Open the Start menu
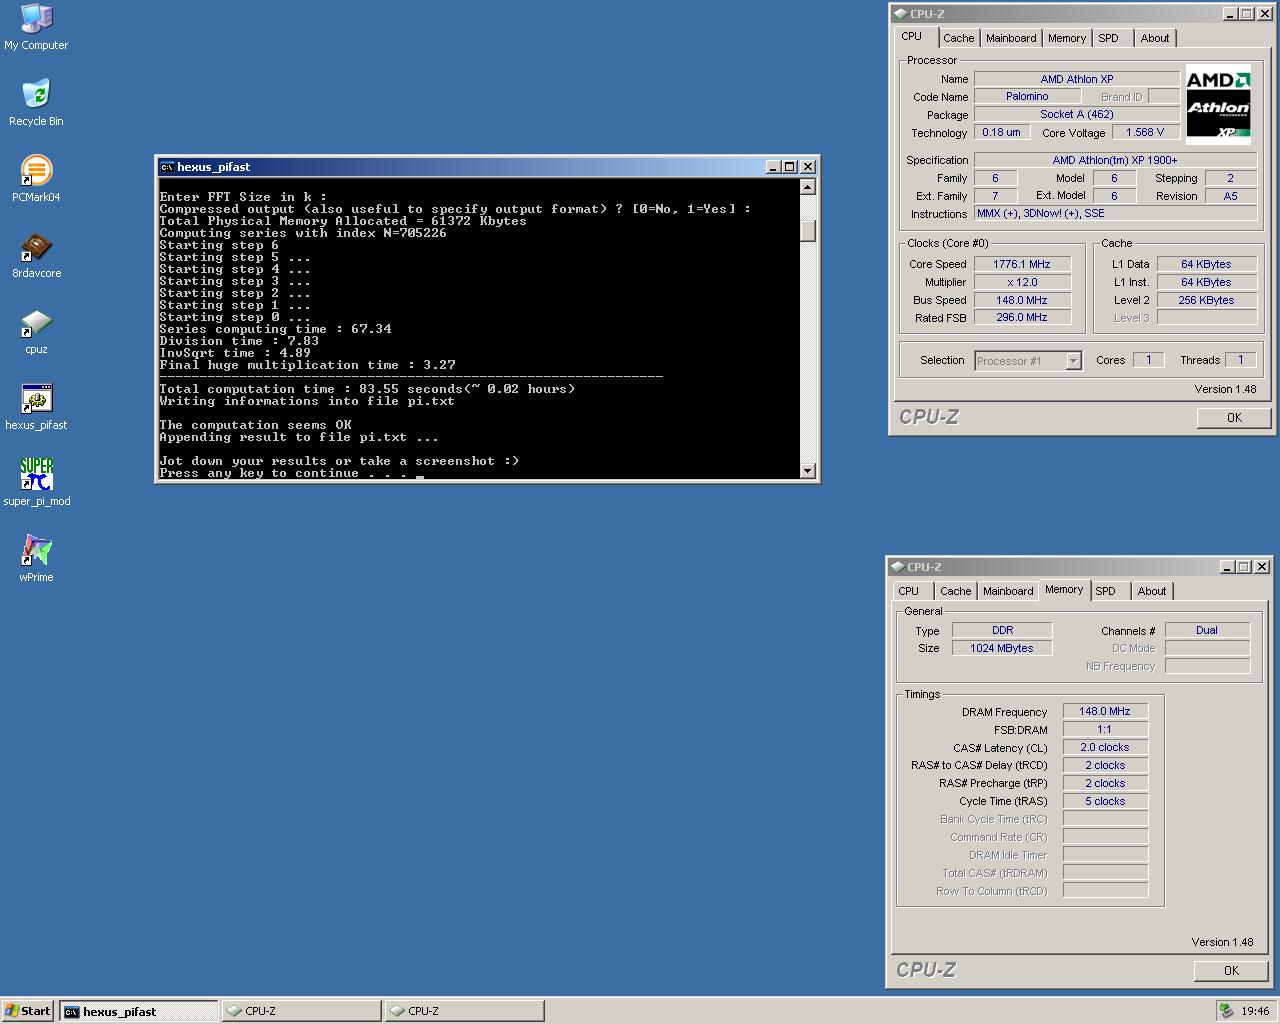This screenshot has width=1280, height=1024. [27, 1011]
